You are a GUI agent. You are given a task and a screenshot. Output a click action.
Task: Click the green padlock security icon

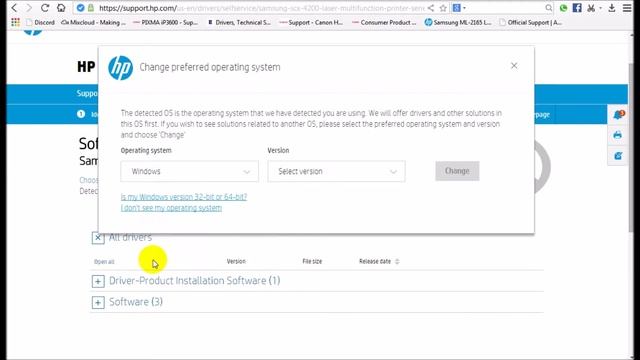tap(91, 8)
